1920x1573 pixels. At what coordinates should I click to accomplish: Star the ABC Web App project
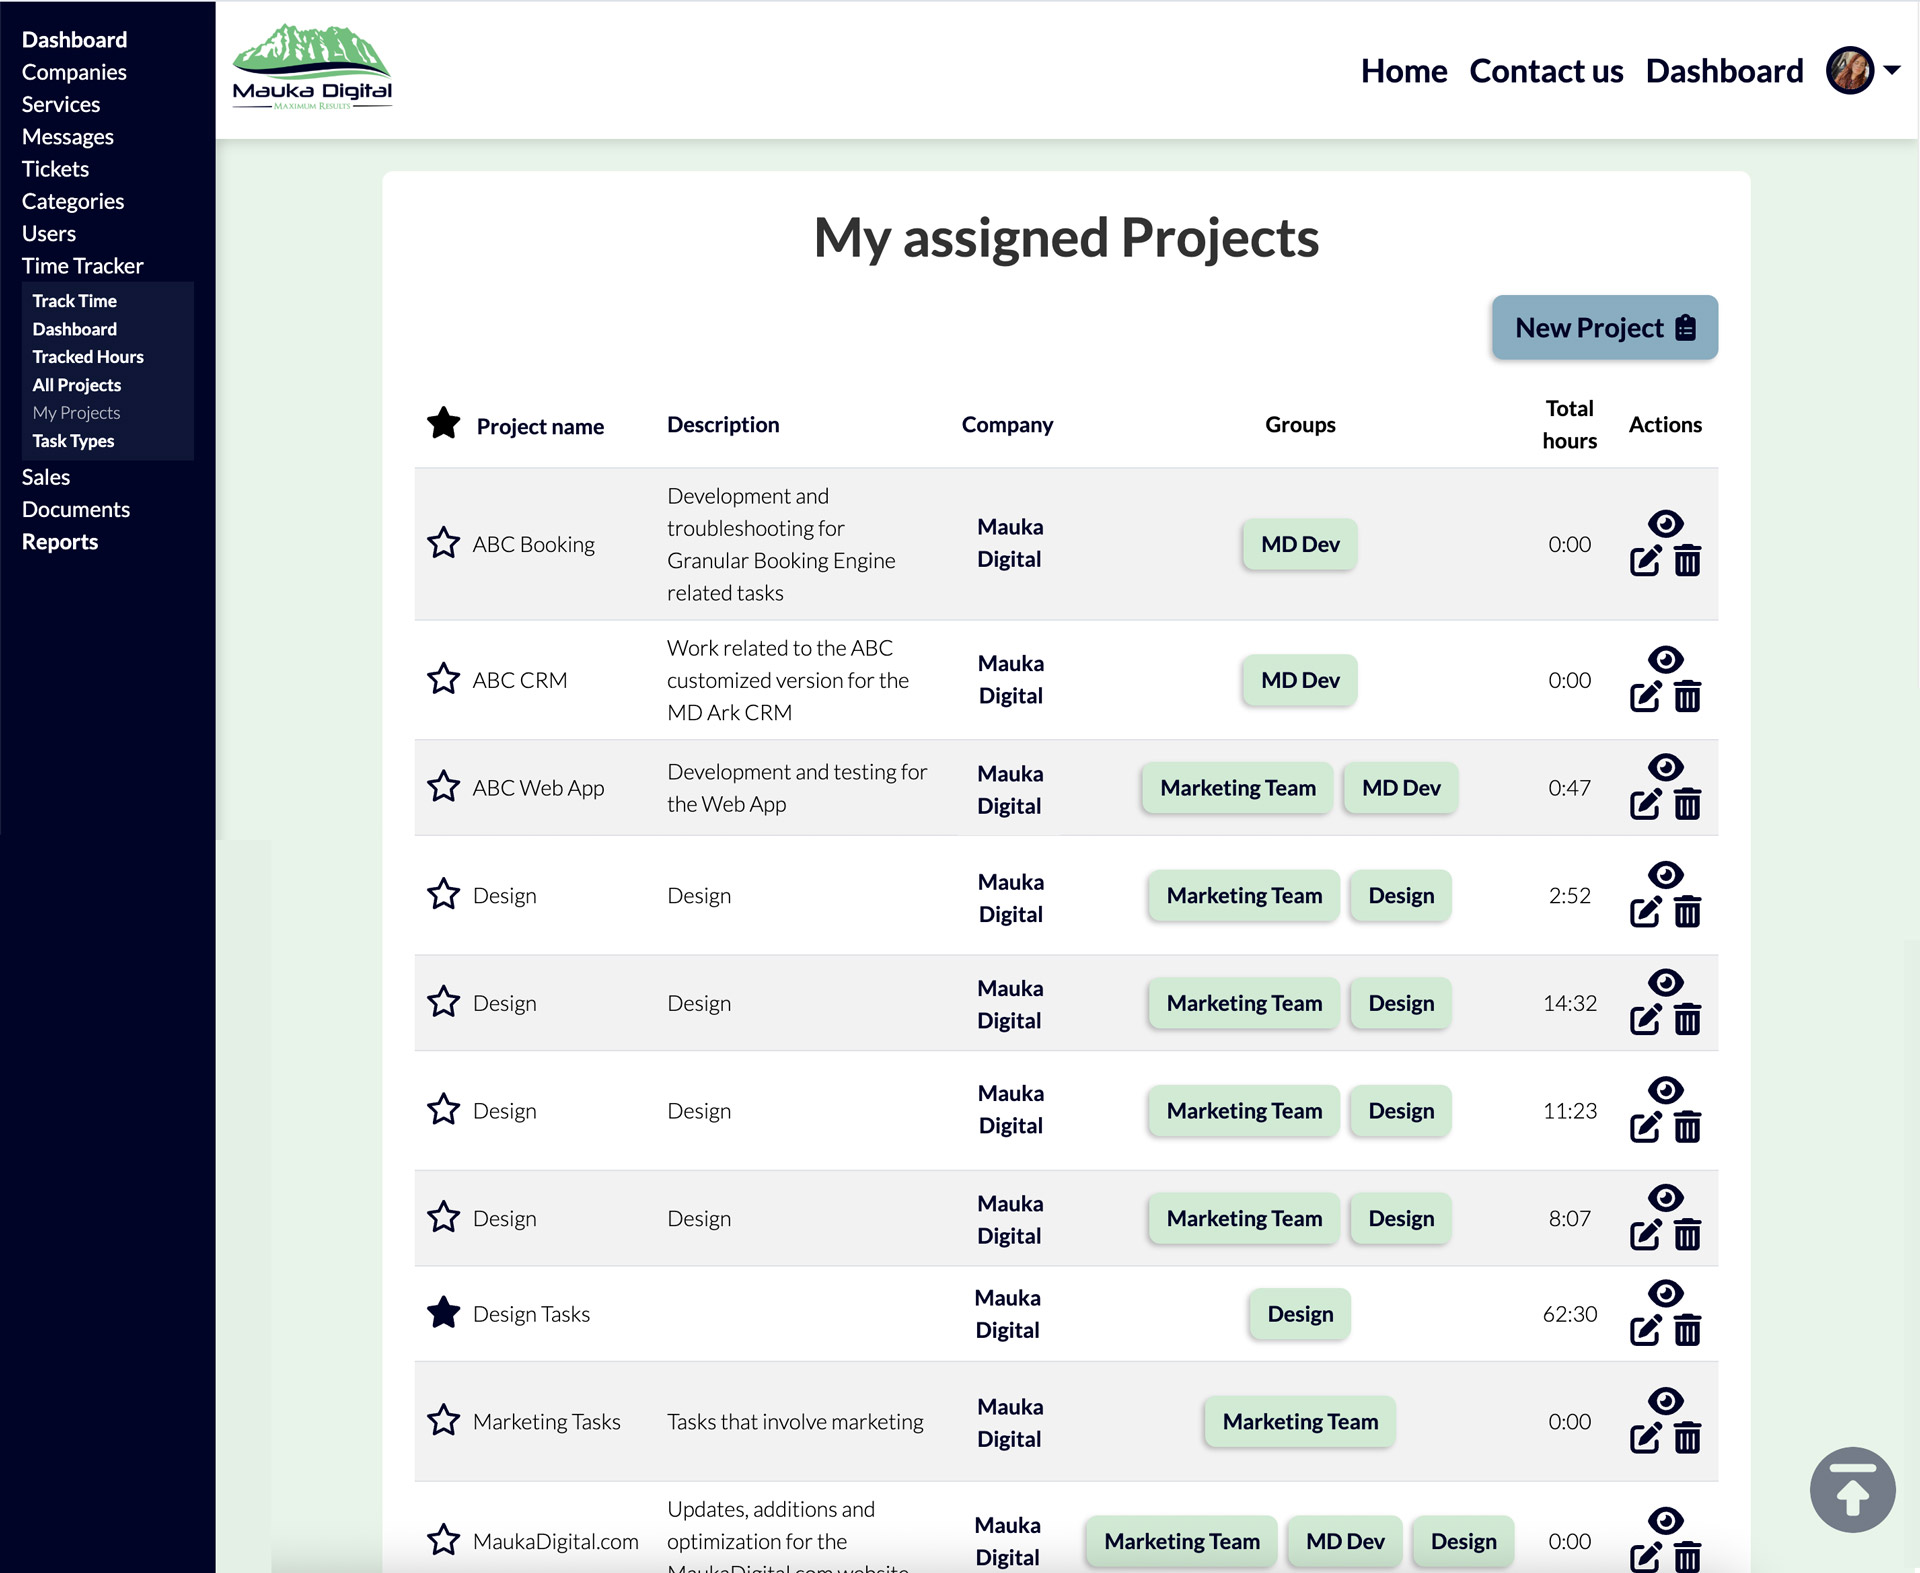pyautogui.click(x=443, y=787)
